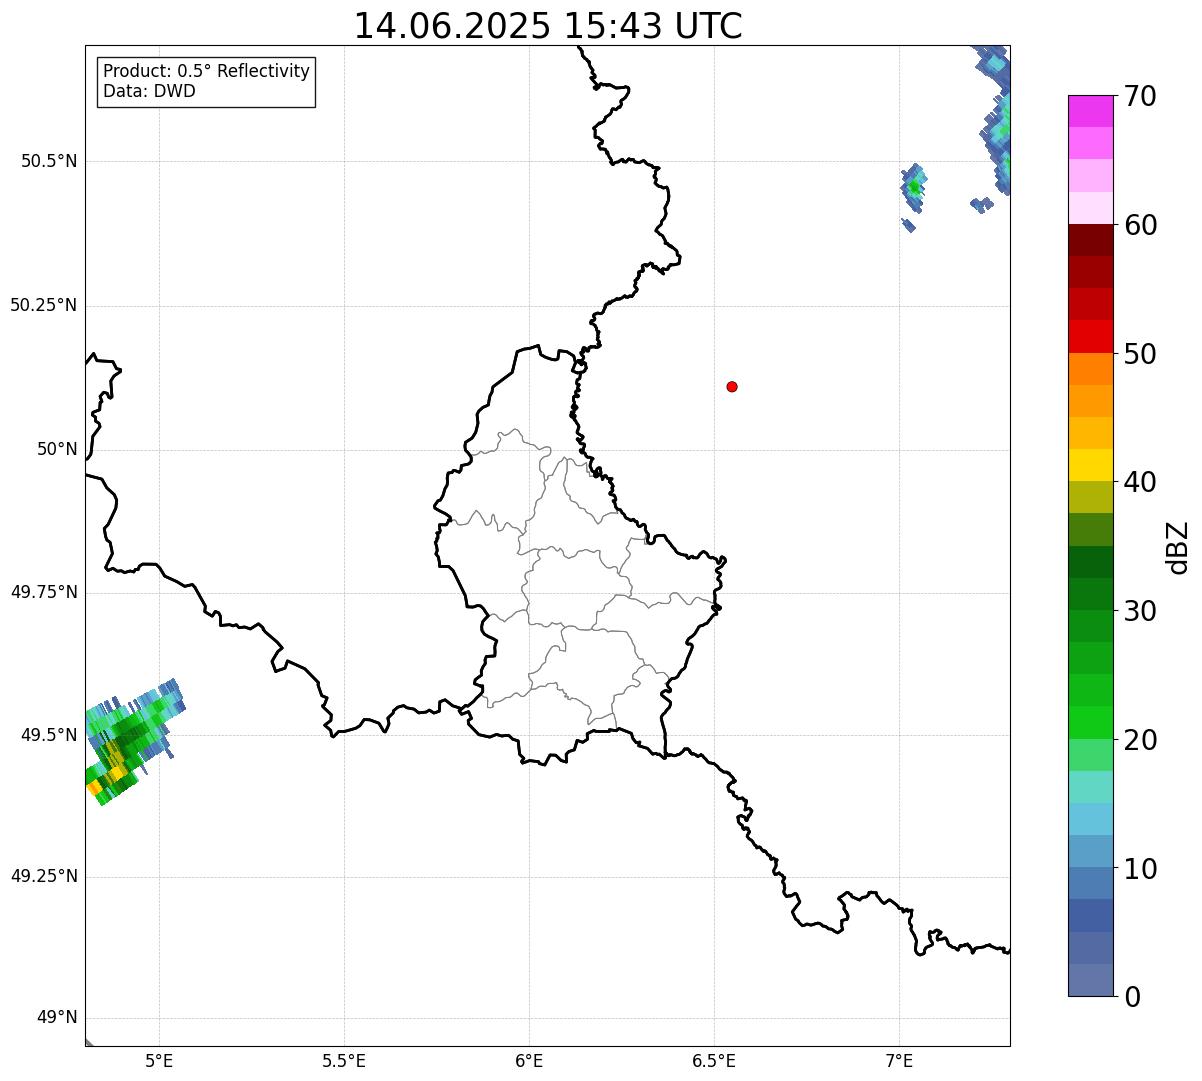Click the '6°E' longitude label
The height and width of the screenshot is (1081, 1202).
(x=529, y=1060)
